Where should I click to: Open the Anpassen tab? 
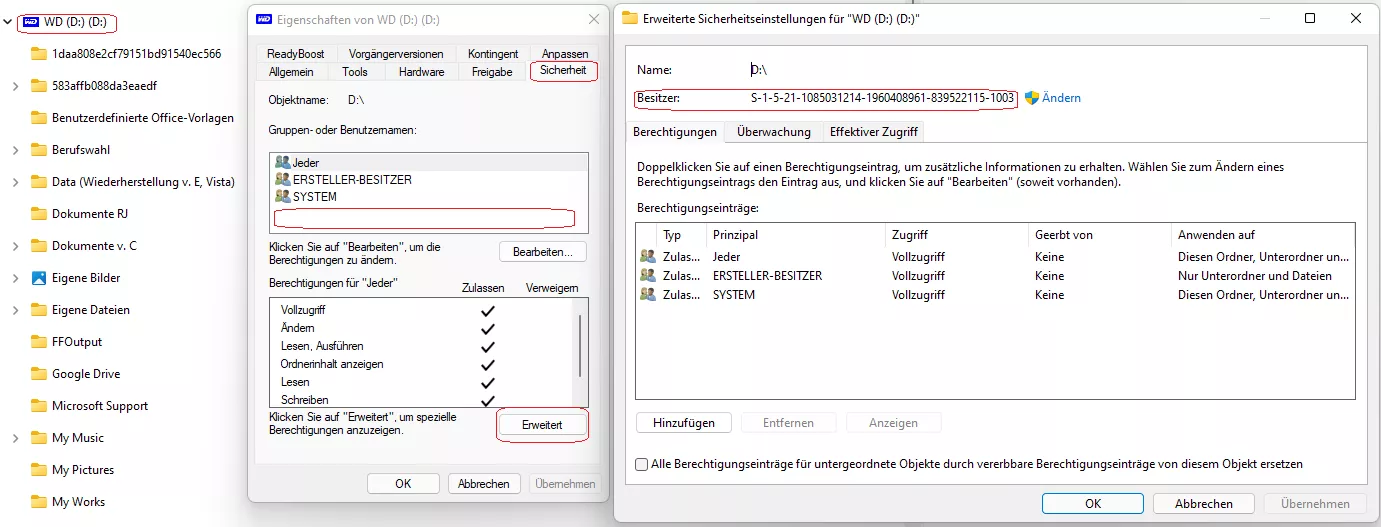click(565, 54)
